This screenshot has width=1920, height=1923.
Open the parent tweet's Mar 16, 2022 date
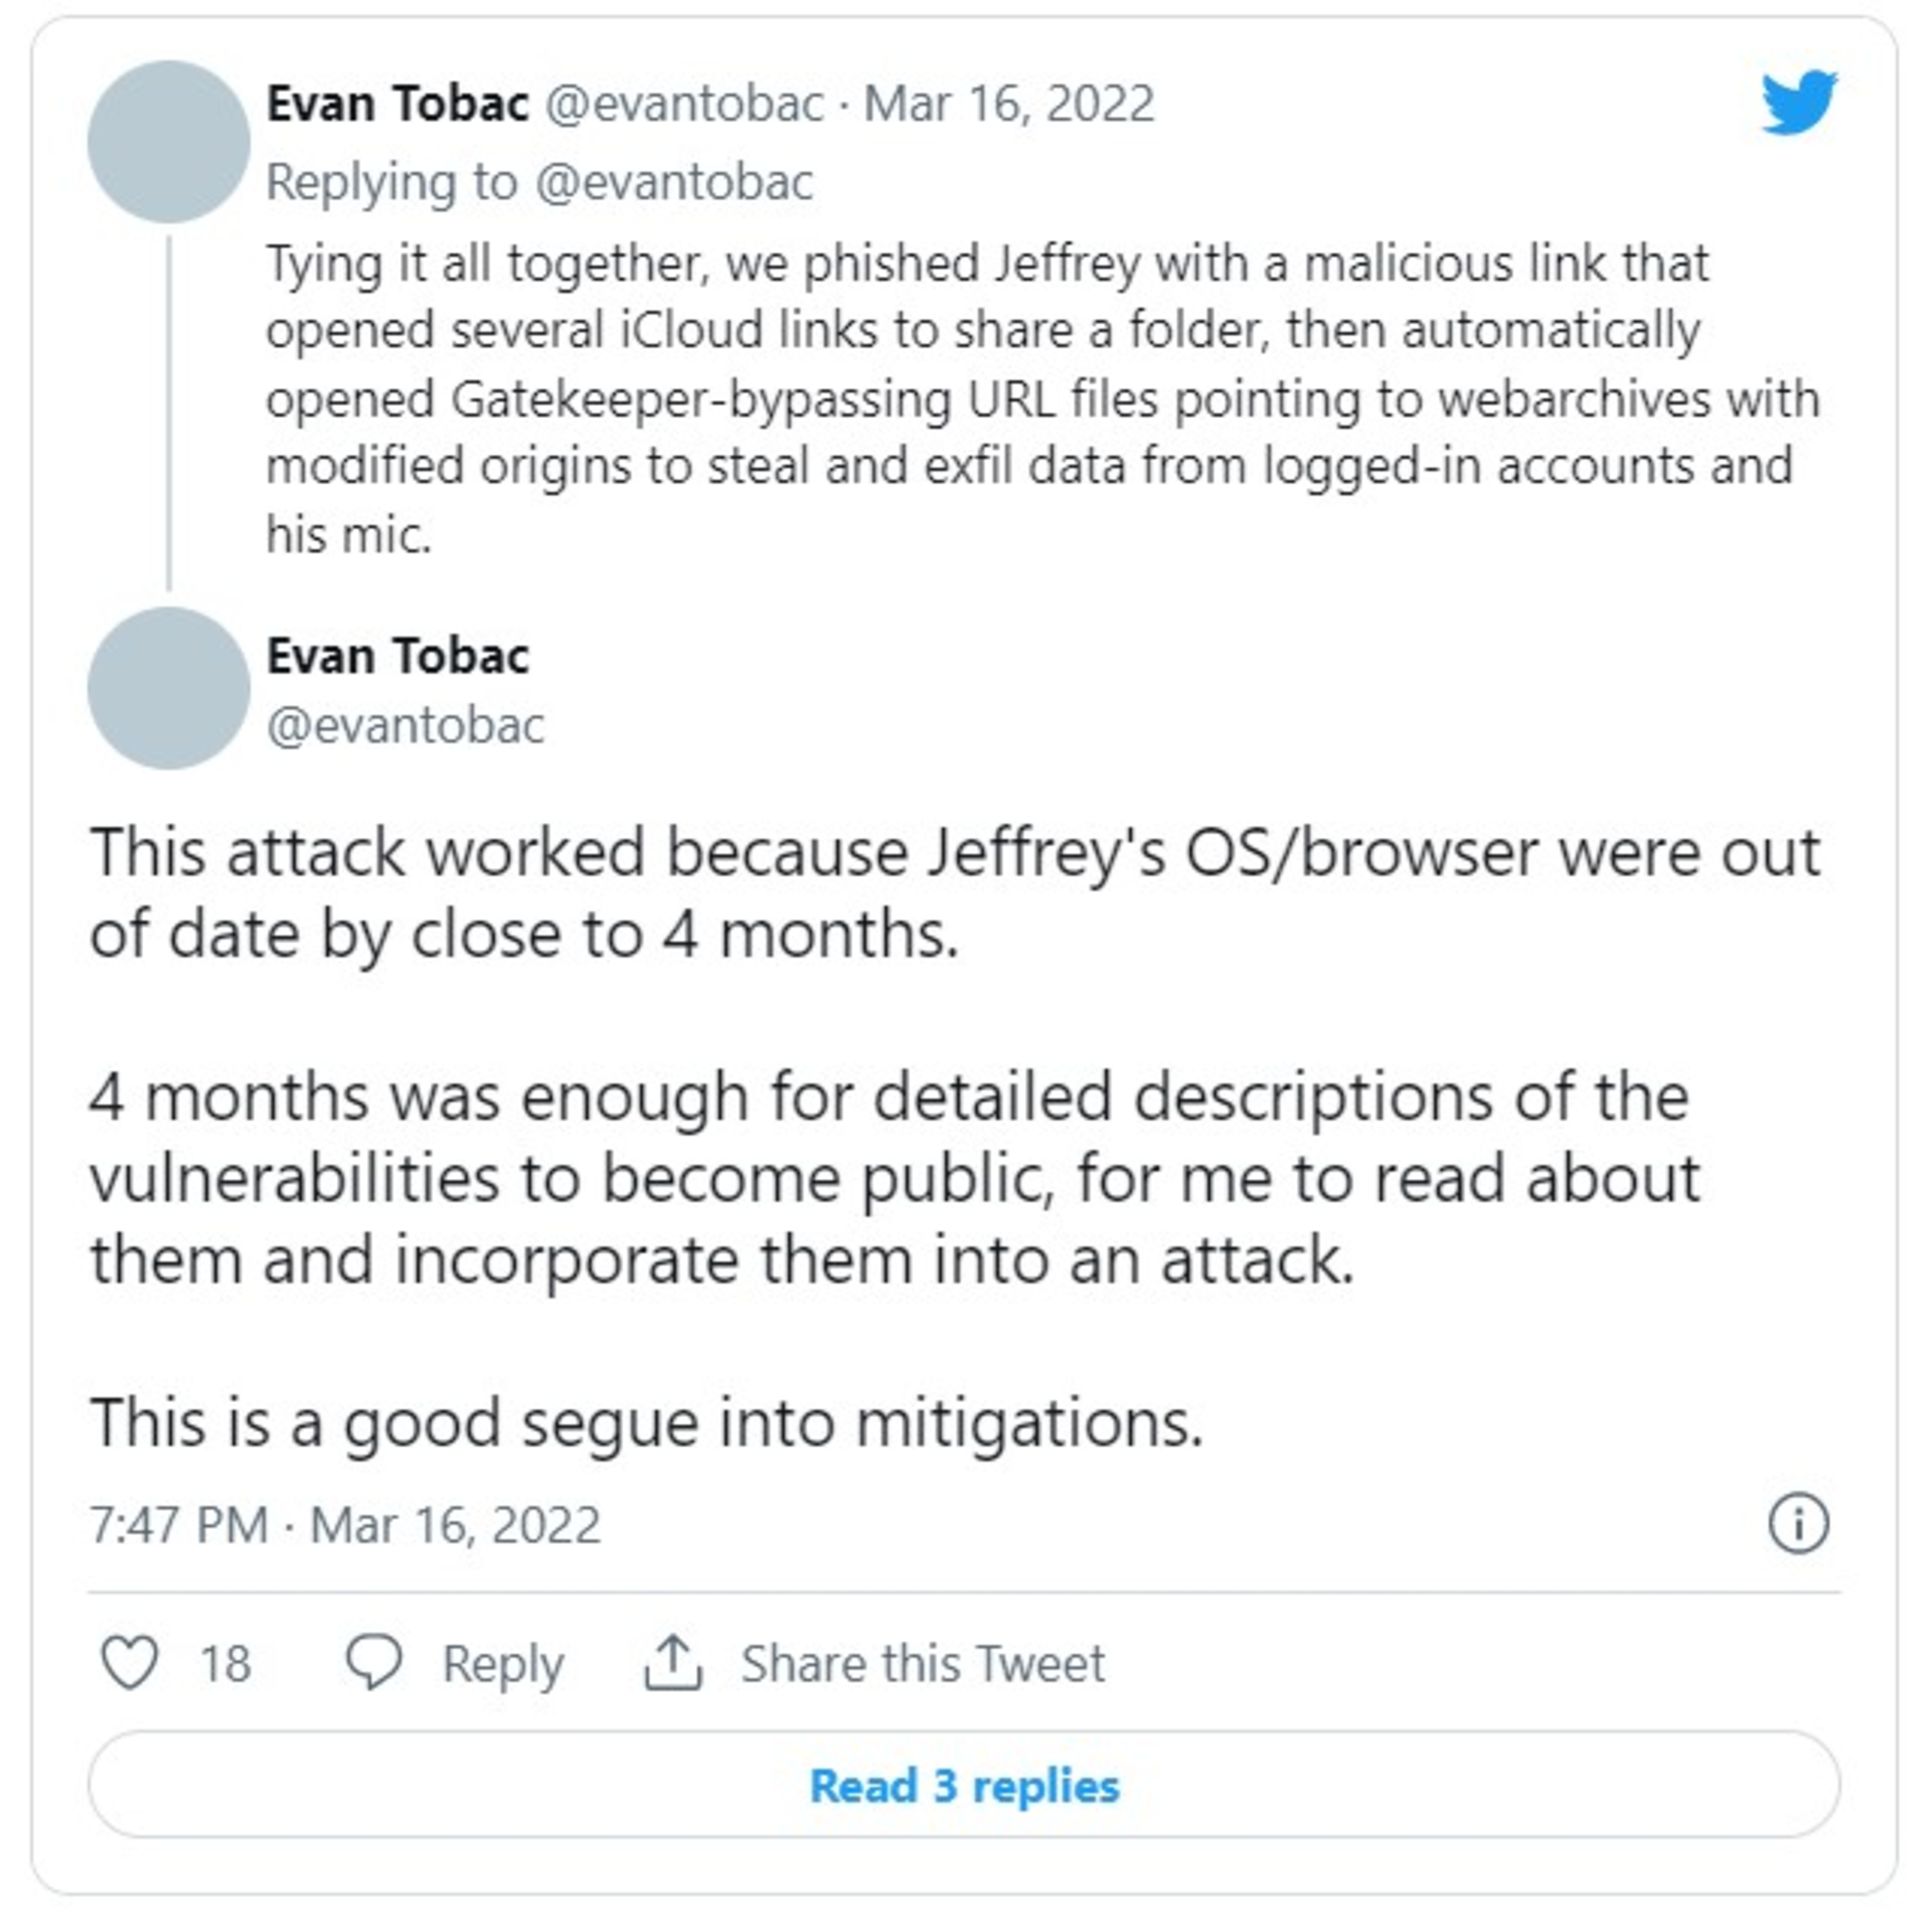1008,104
